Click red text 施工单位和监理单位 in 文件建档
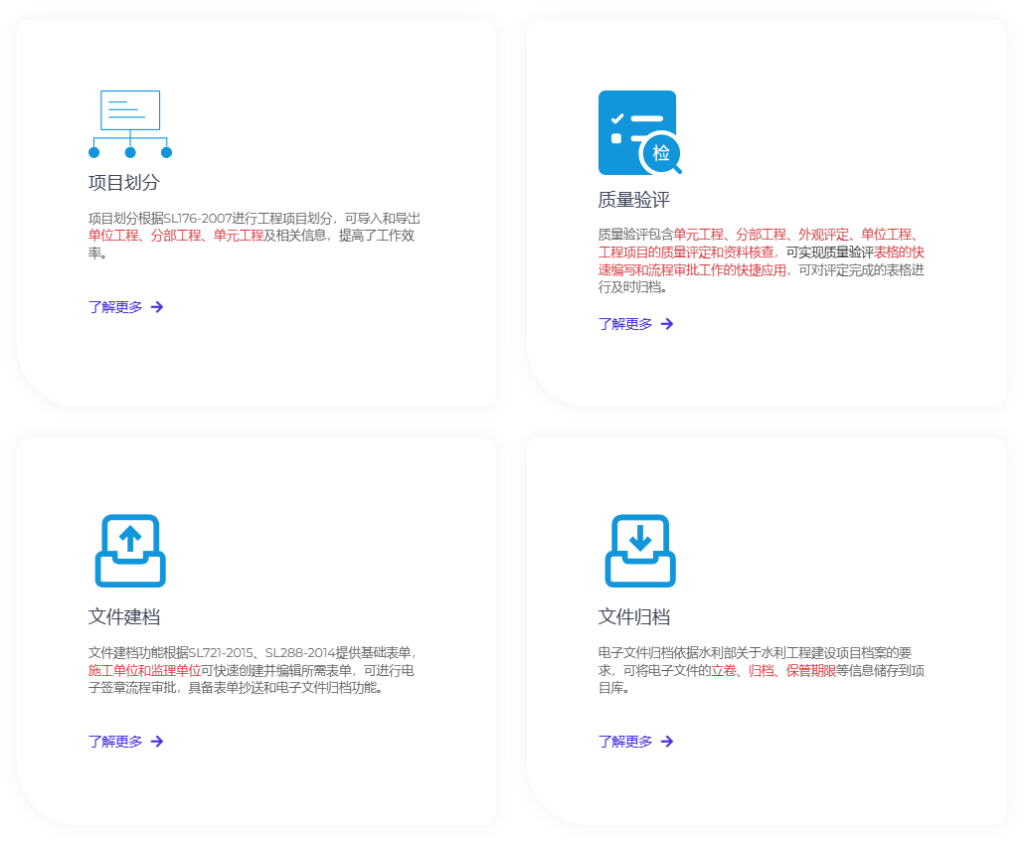 [144, 670]
